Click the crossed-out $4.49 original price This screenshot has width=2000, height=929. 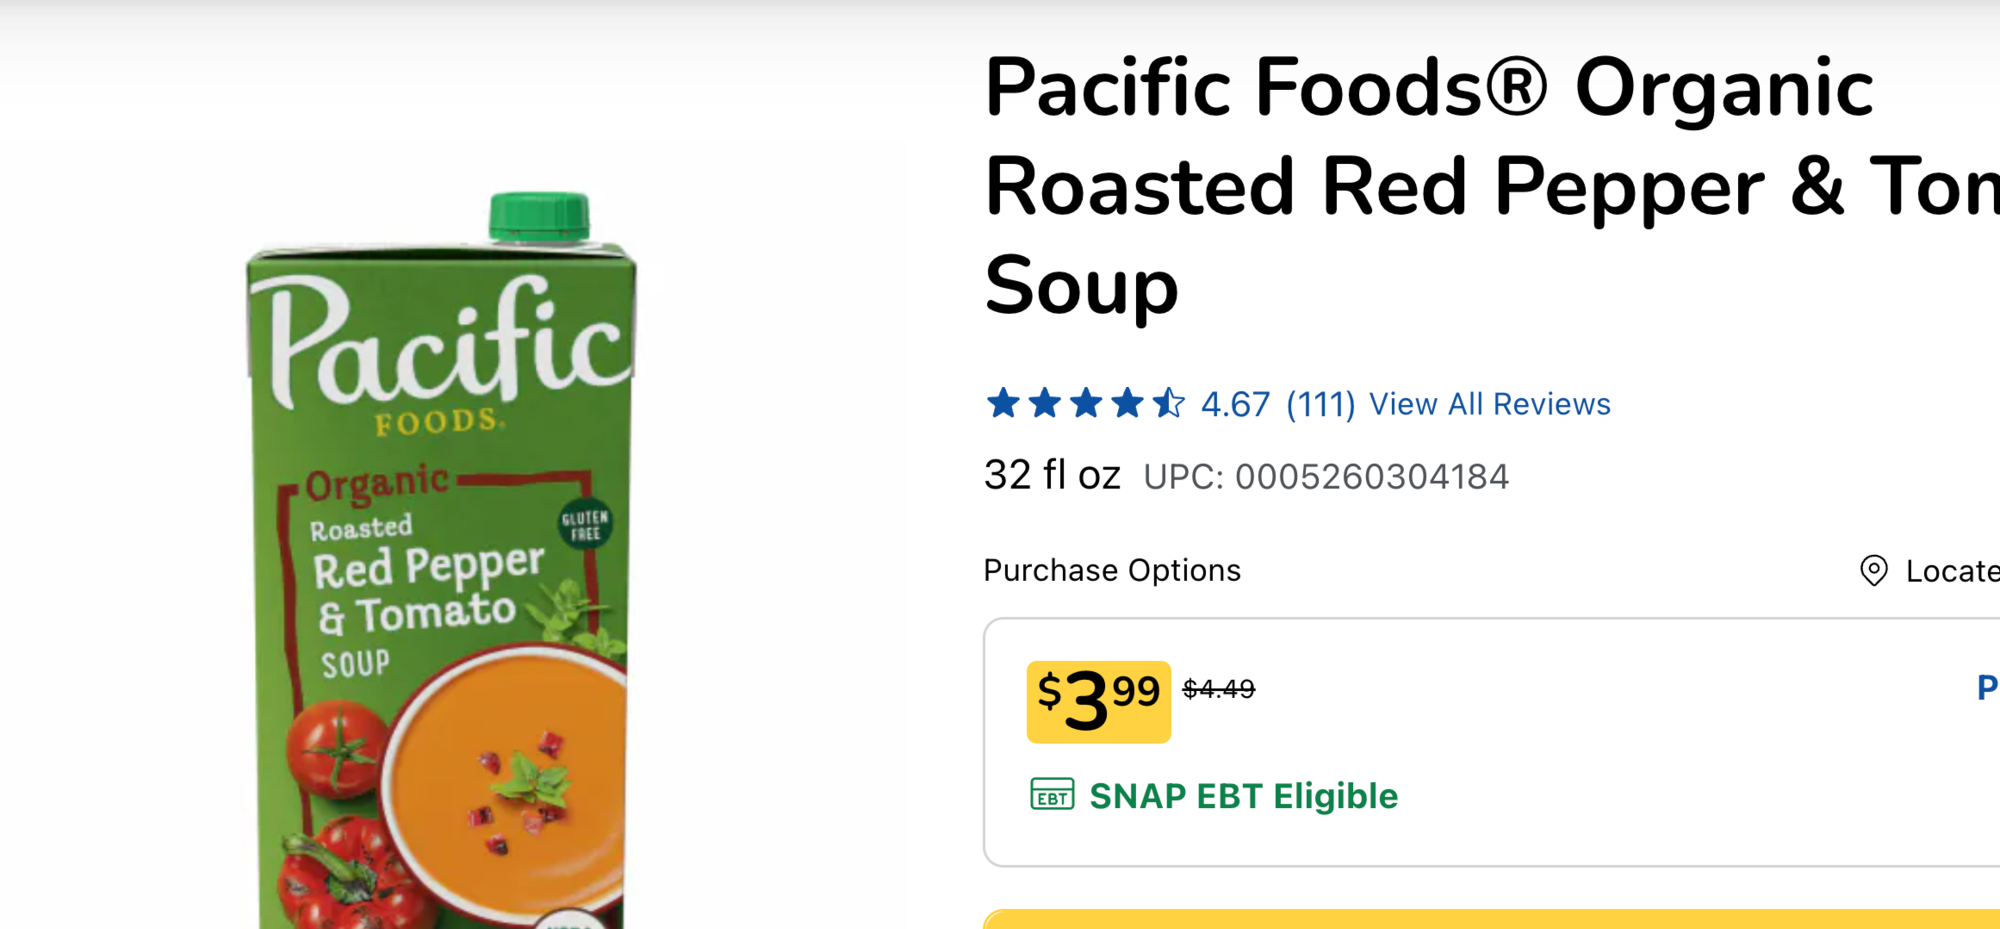[x=1218, y=689]
